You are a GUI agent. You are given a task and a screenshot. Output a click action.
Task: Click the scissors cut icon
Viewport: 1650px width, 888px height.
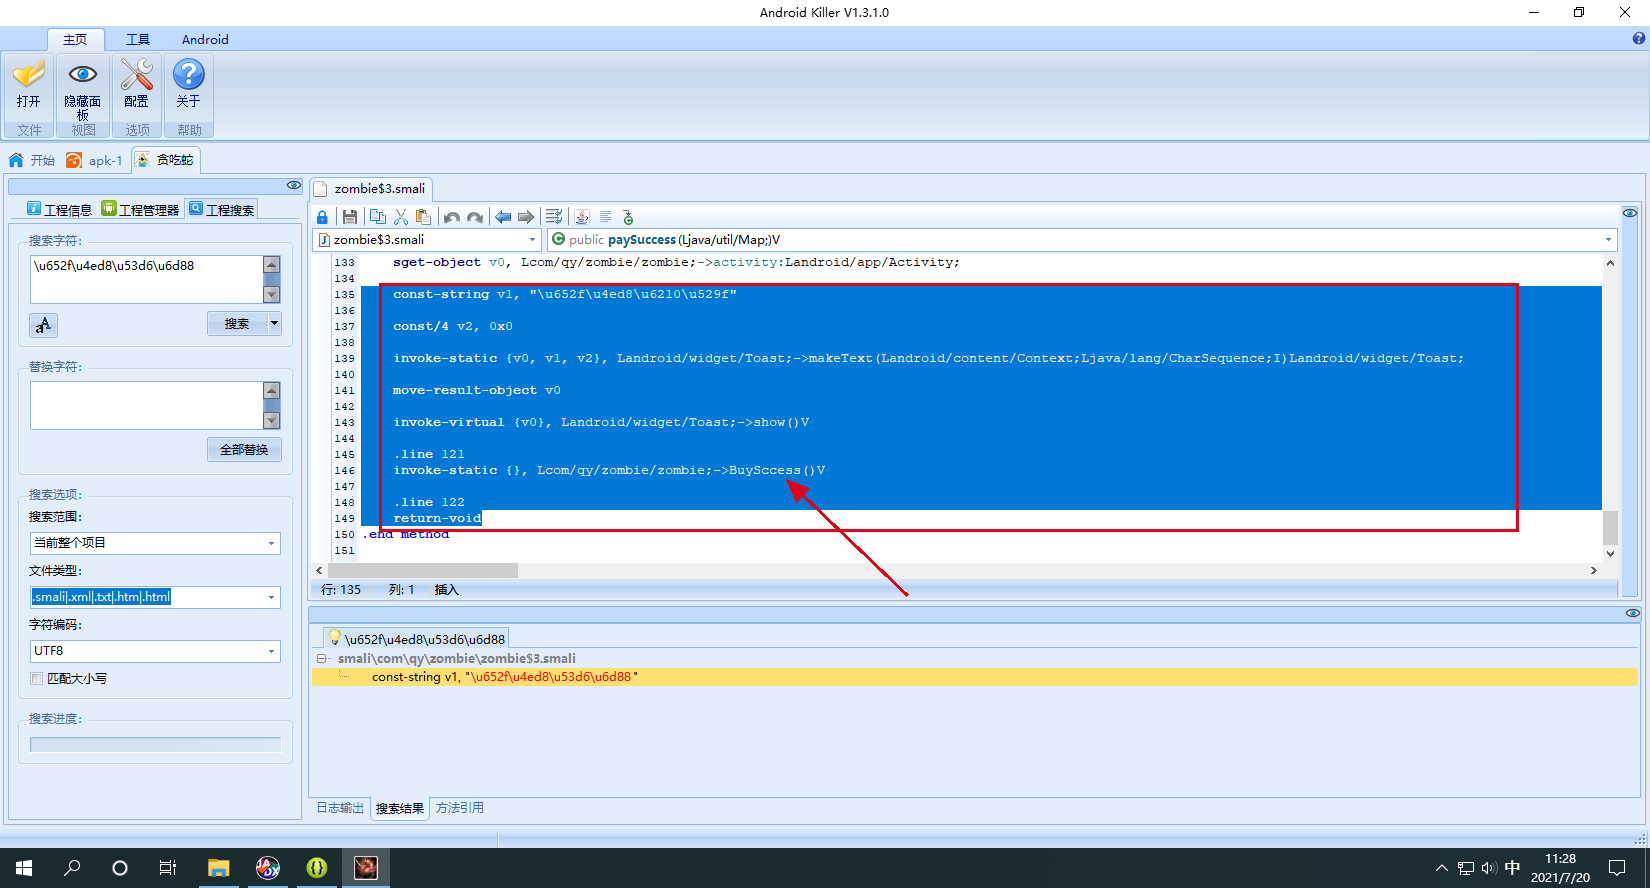coord(401,217)
